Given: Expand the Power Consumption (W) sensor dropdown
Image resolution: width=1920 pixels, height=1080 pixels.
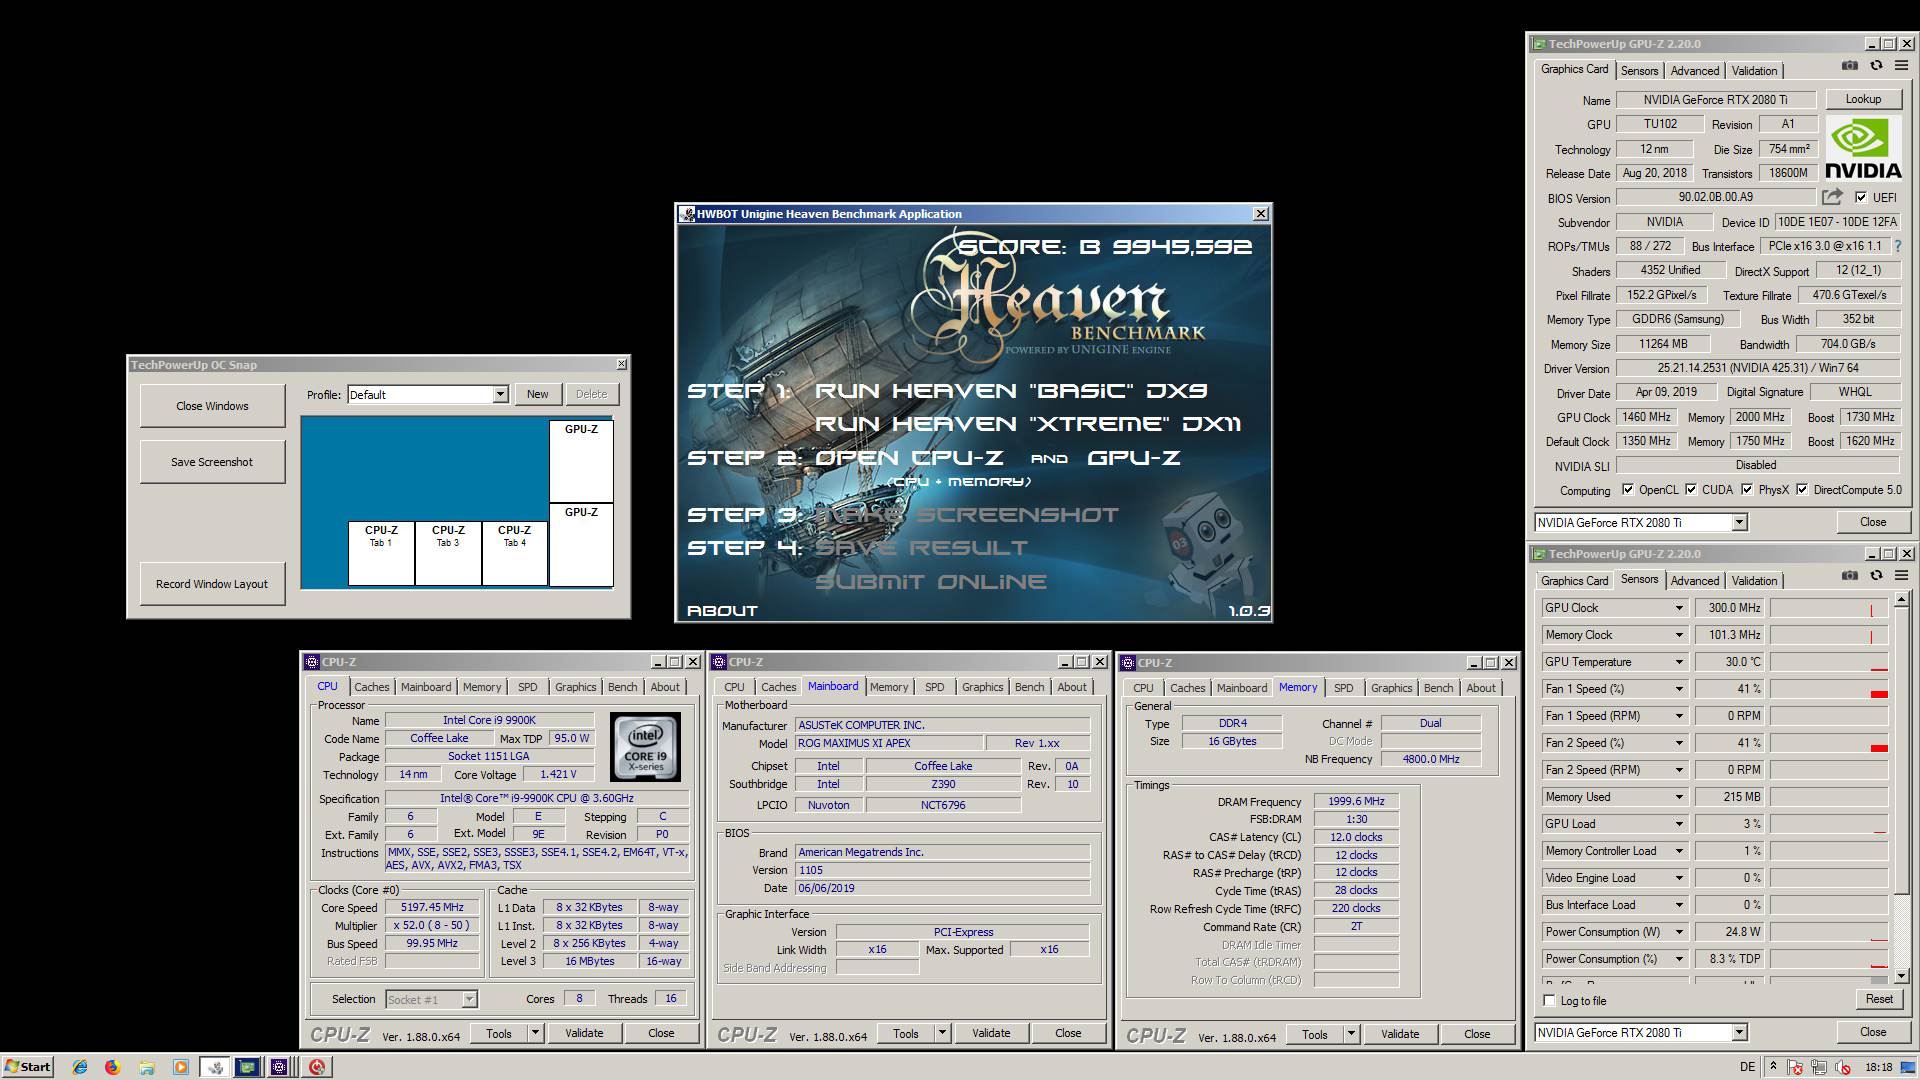Looking at the screenshot, I should point(1679,932).
